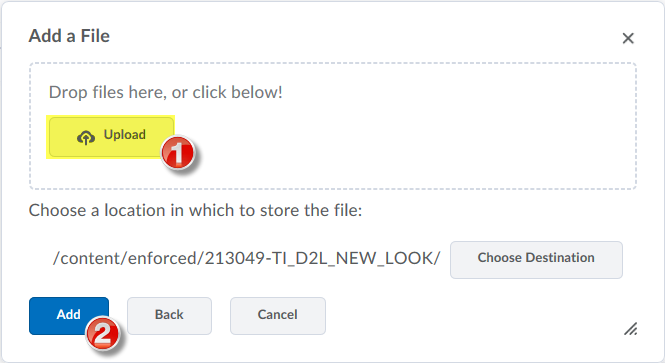Select the /content/enforced destination path text

(x=246, y=258)
